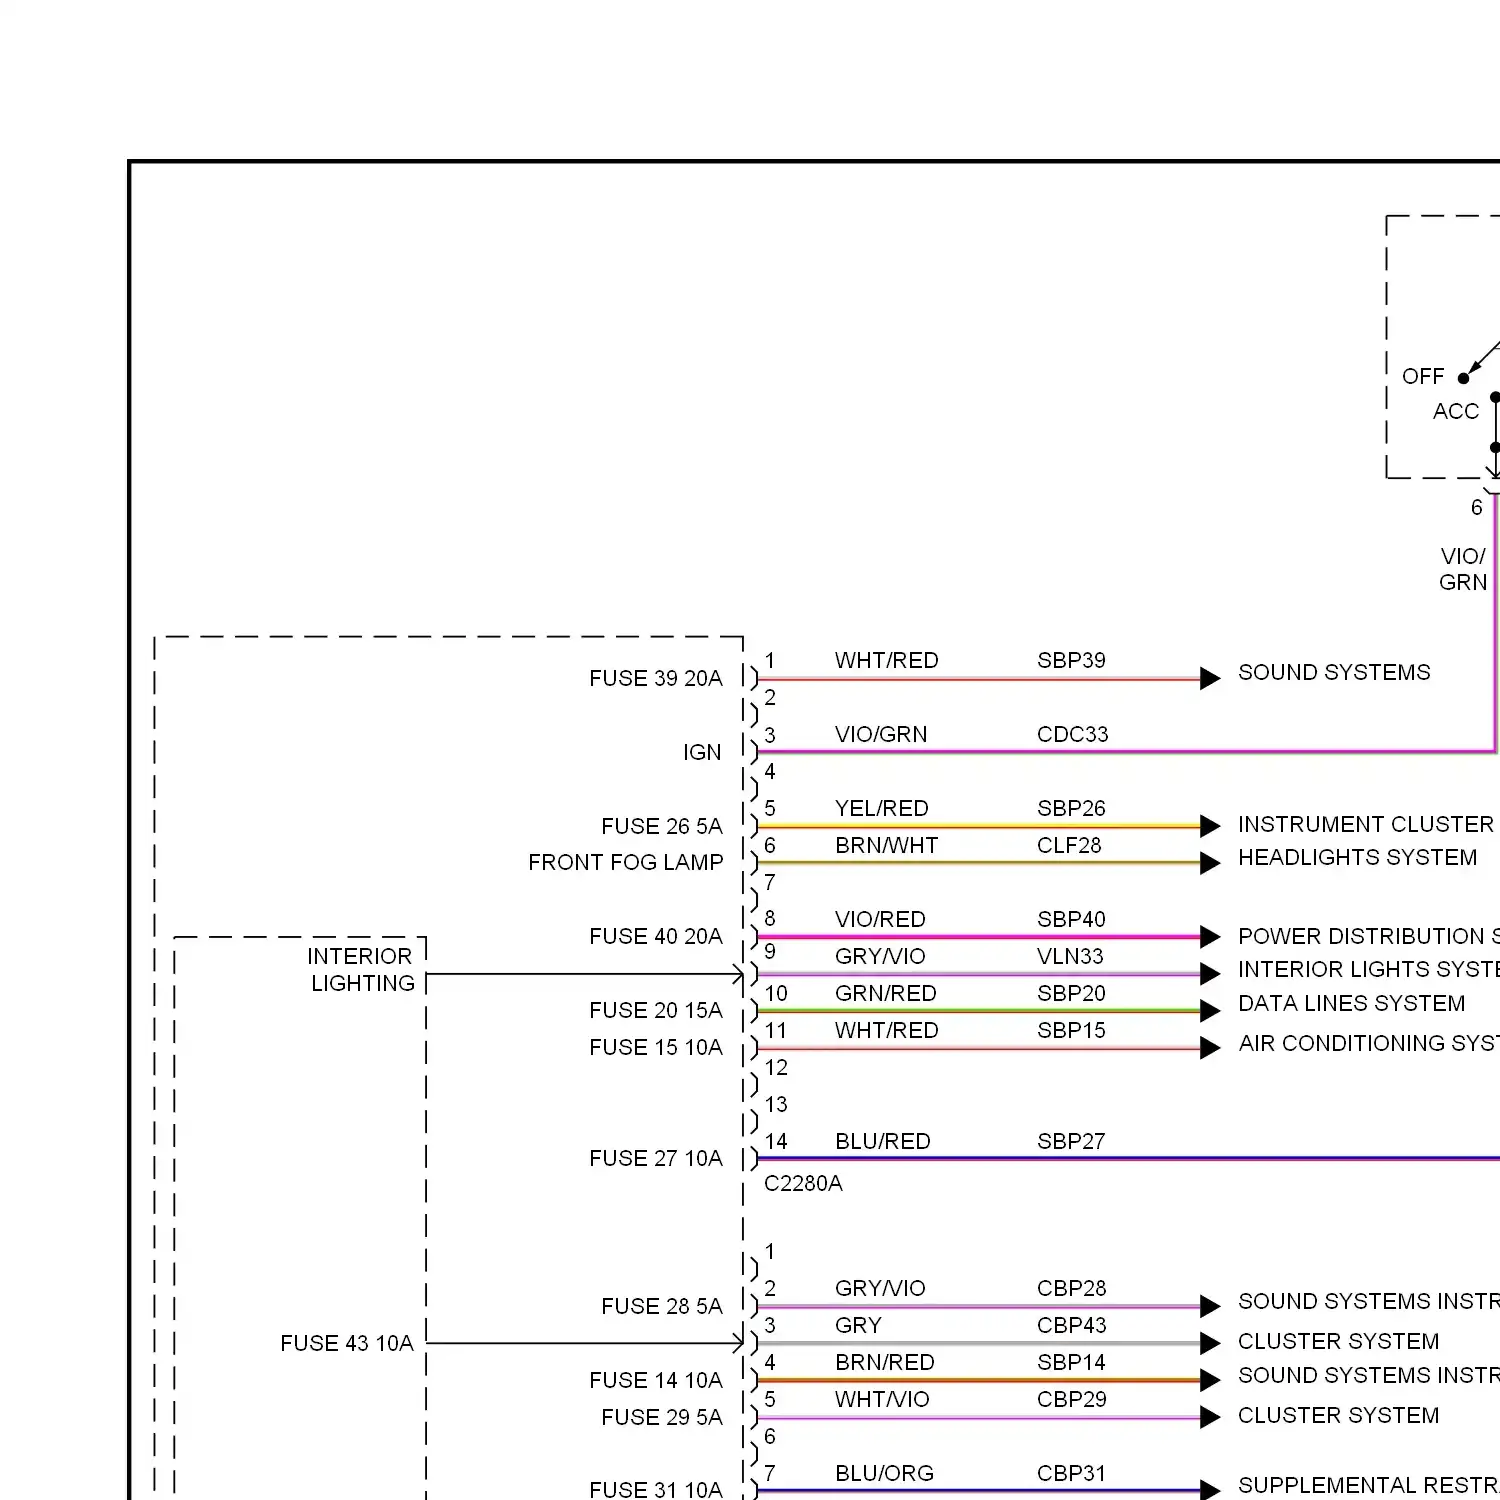Click the BRN/WHT wire color label

pyautogui.click(x=886, y=845)
